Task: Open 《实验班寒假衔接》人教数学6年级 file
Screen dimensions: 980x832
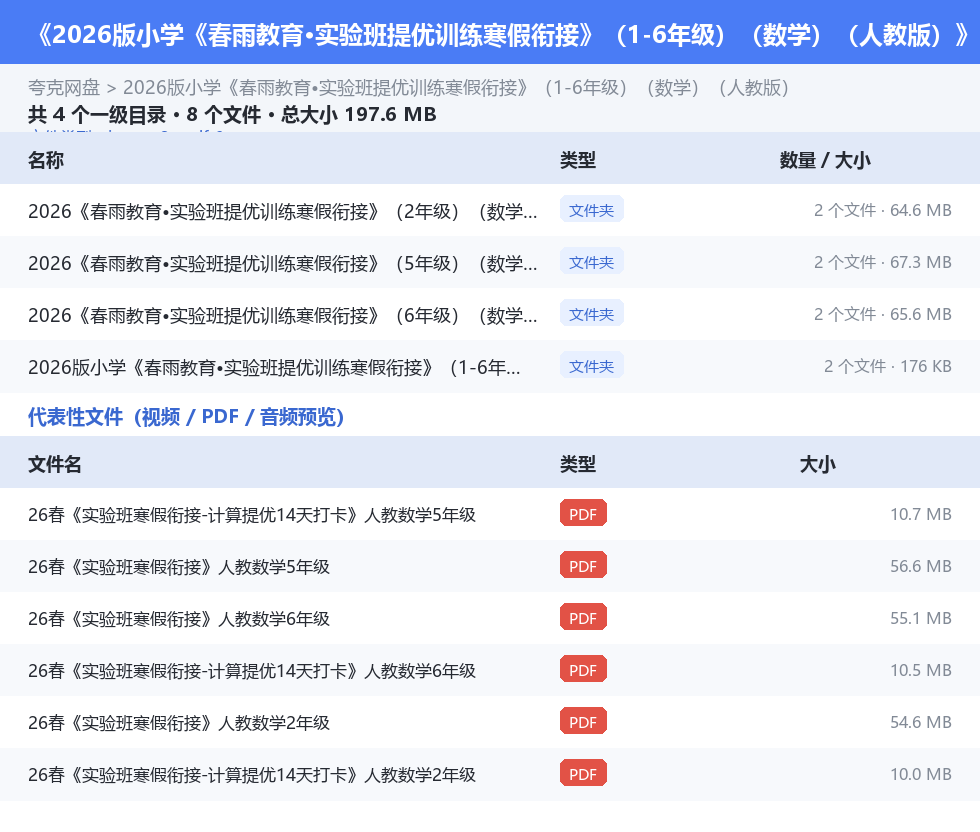Action: coord(179,618)
